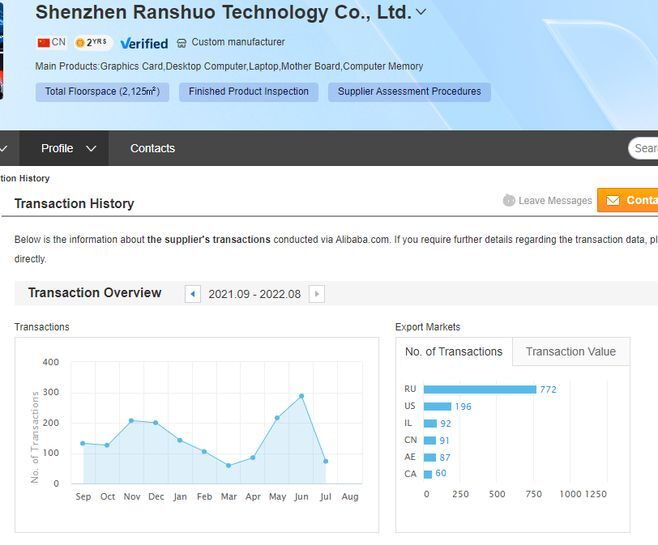Click the Leave Messages chat icon
Viewport: 658px width, 545px height.
click(x=509, y=200)
